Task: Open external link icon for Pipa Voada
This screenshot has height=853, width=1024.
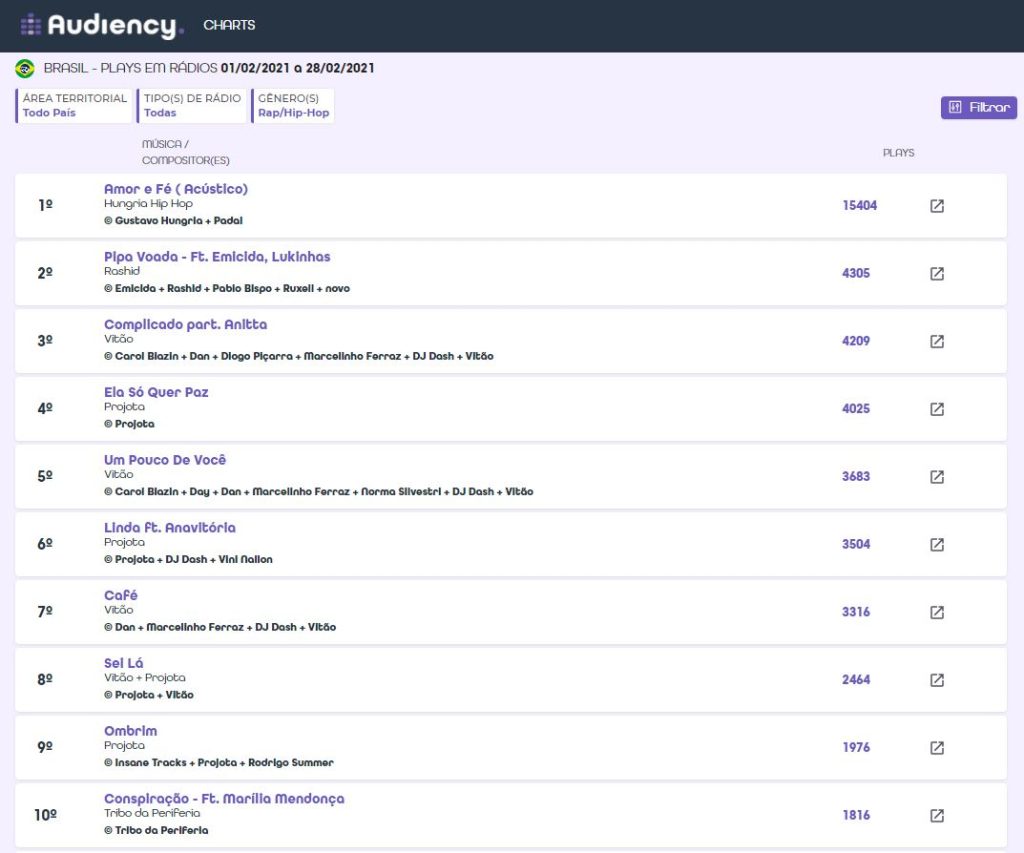Action: click(936, 274)
